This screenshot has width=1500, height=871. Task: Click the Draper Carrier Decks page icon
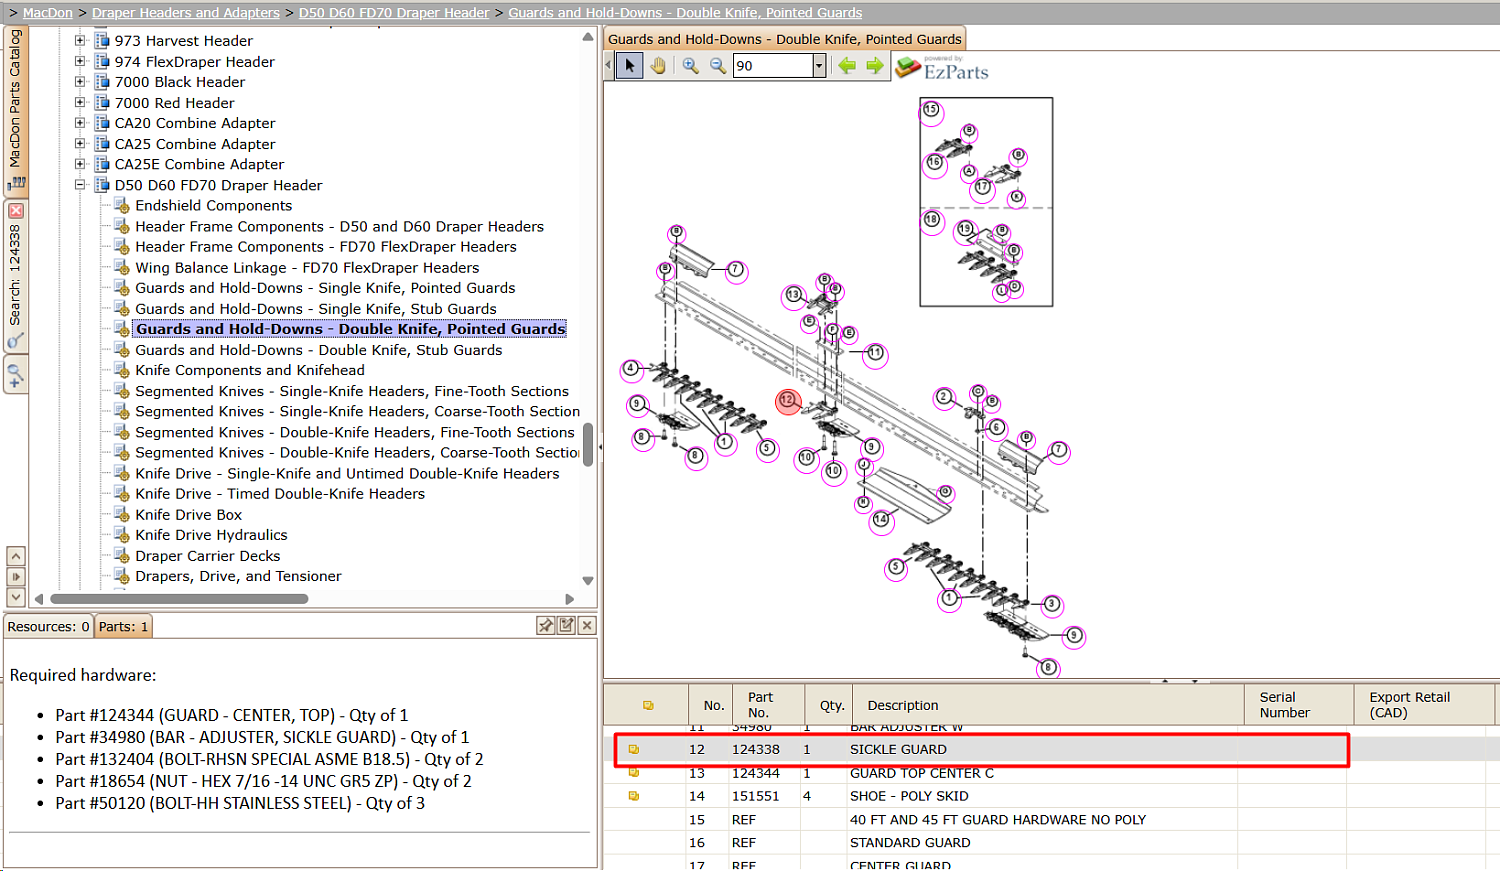[x=122, y=556]
